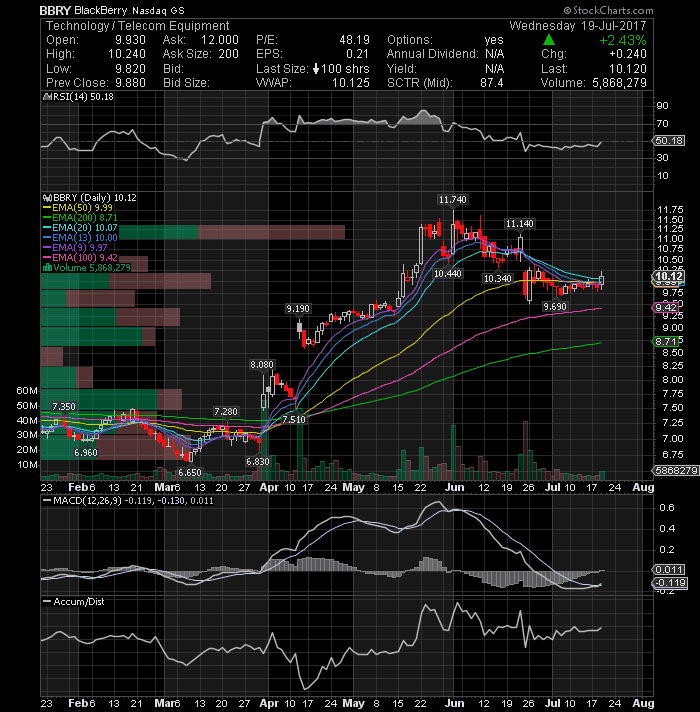Click the 10.340 price annotation
The width and height of the screenshot is (700, 712).
[x=497, y=278]
